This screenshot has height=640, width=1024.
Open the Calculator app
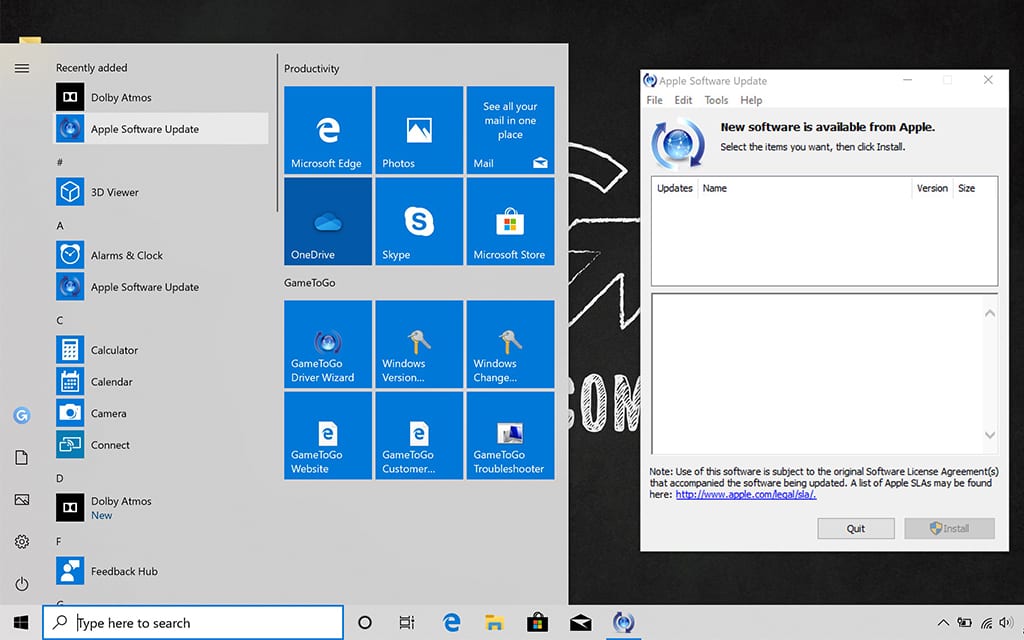(161, 350)
